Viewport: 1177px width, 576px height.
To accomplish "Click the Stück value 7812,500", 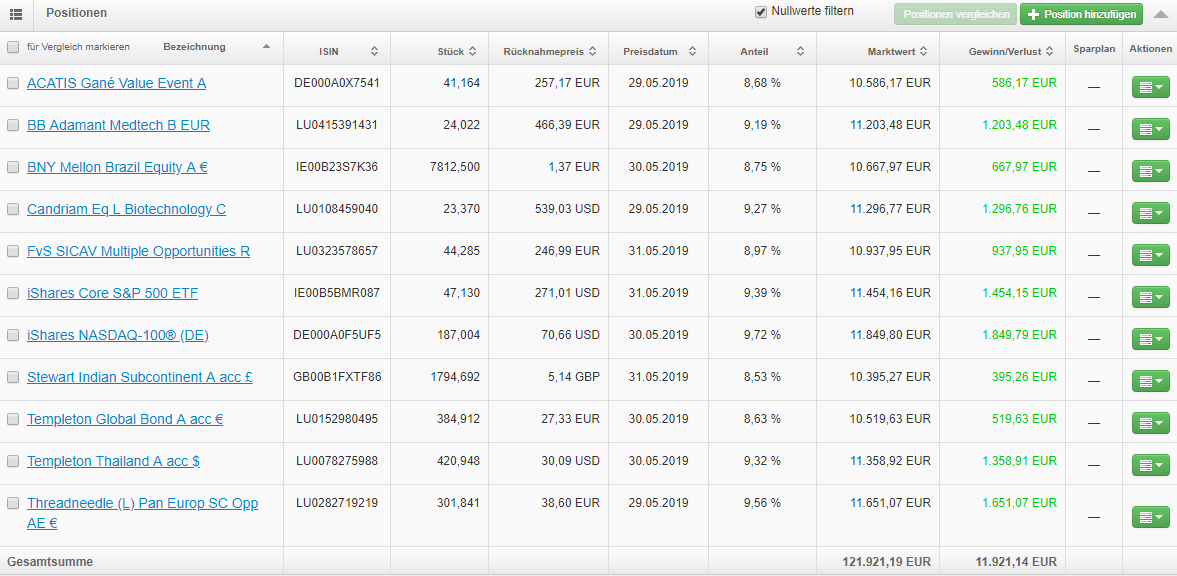I will tap(456, 167).
